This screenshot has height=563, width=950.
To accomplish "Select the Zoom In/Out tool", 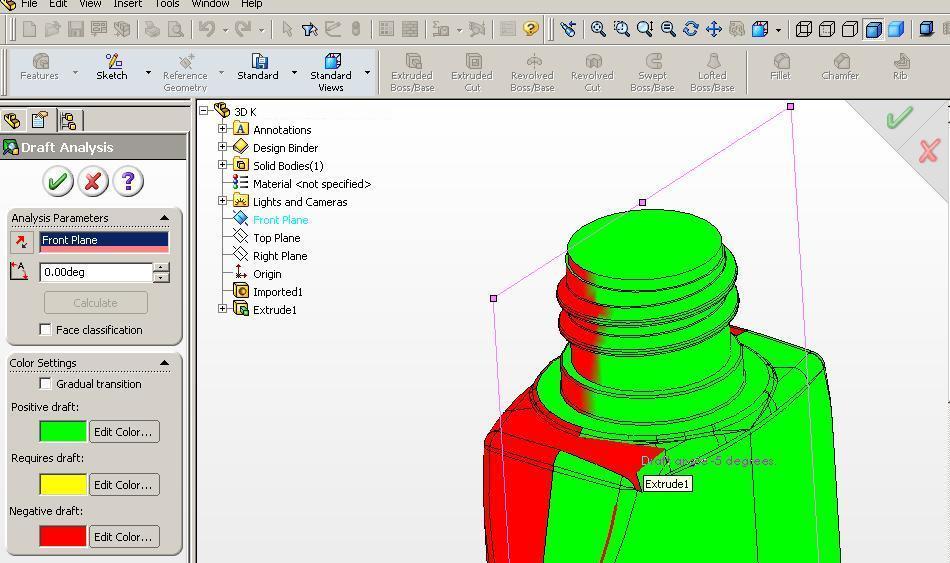I will click(645, 28).
